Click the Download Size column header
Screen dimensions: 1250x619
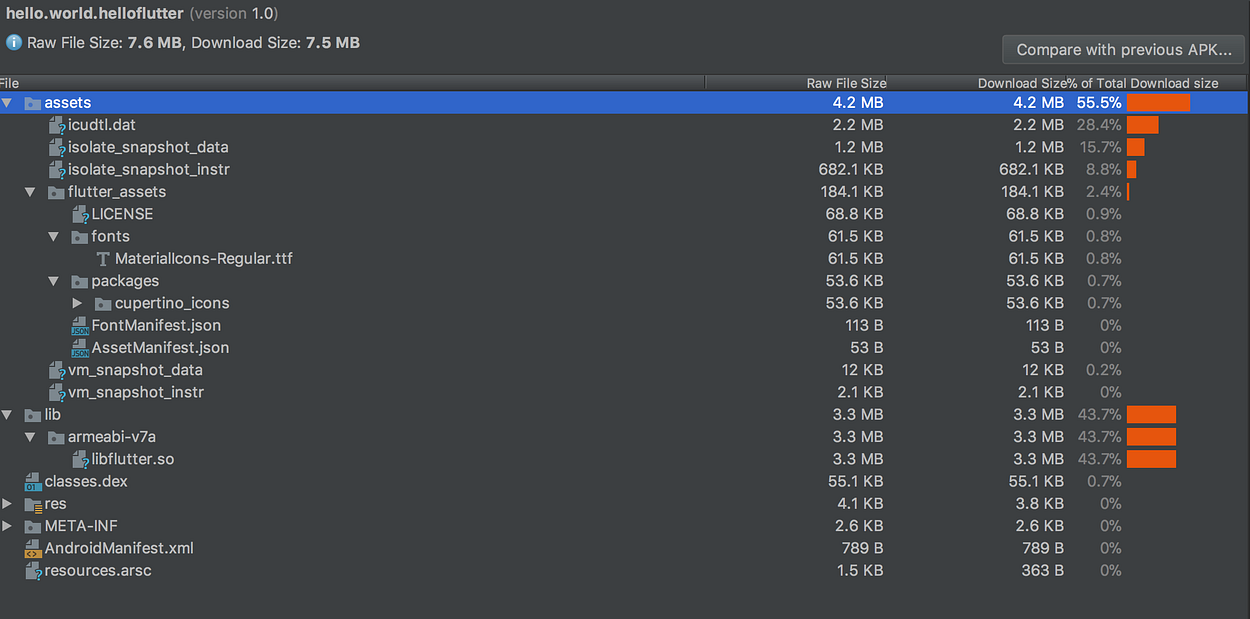[x=1021, y=83]
